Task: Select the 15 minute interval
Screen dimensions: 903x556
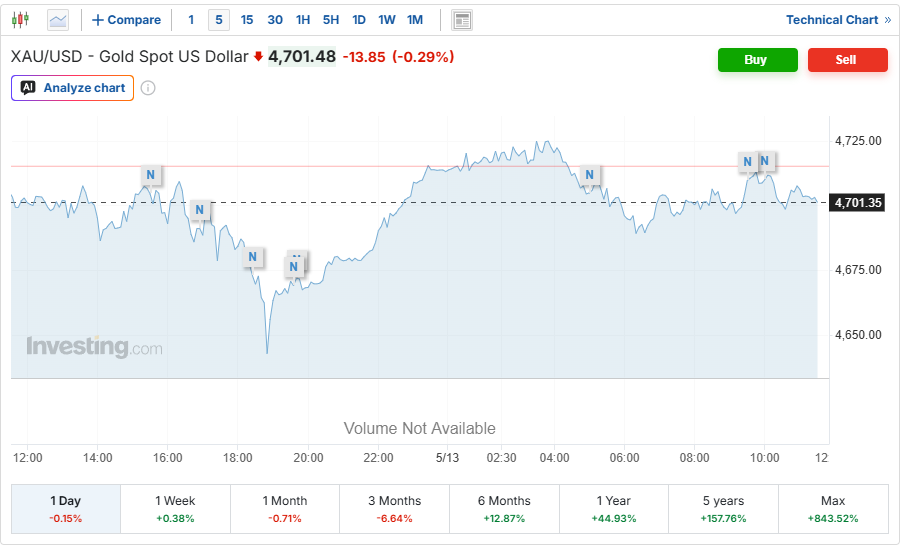Action: (246, 20)
